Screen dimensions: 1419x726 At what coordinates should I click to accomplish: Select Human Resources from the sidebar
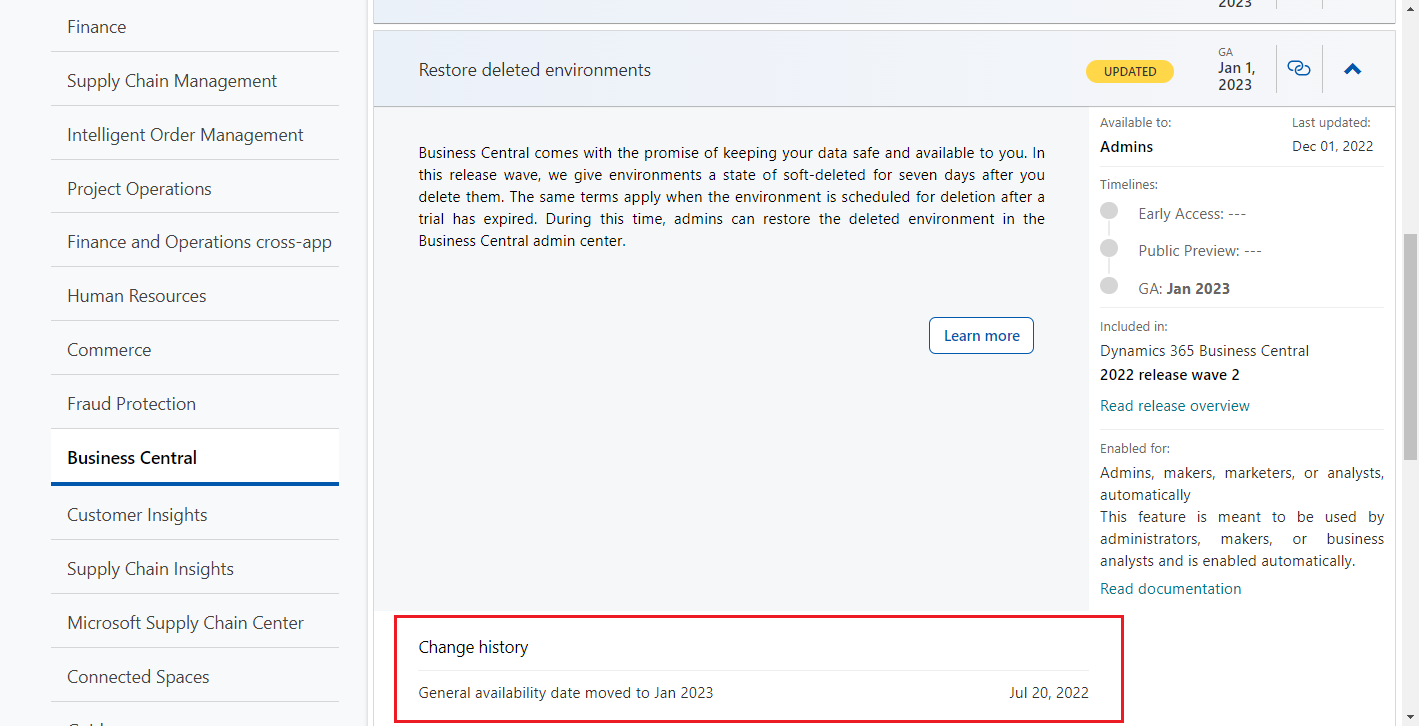point(136,295)
